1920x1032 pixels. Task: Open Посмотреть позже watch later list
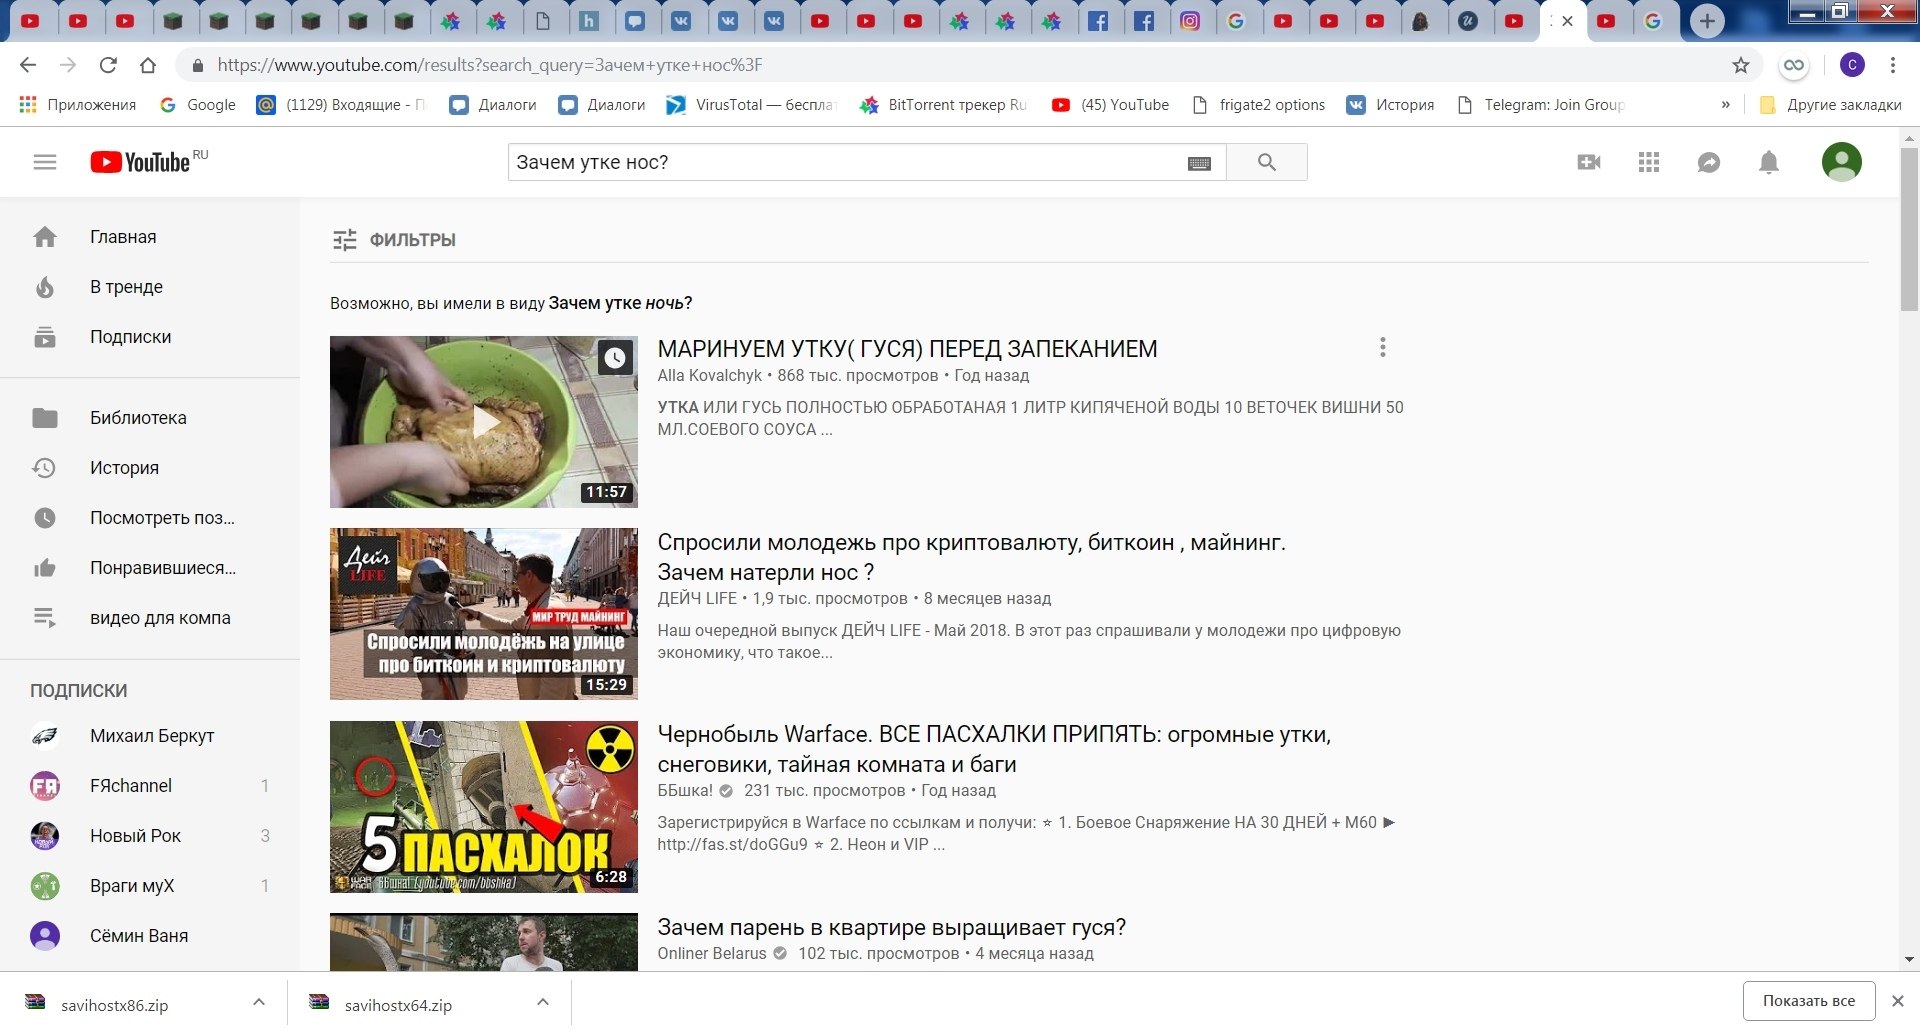click(x=150, y=518)
